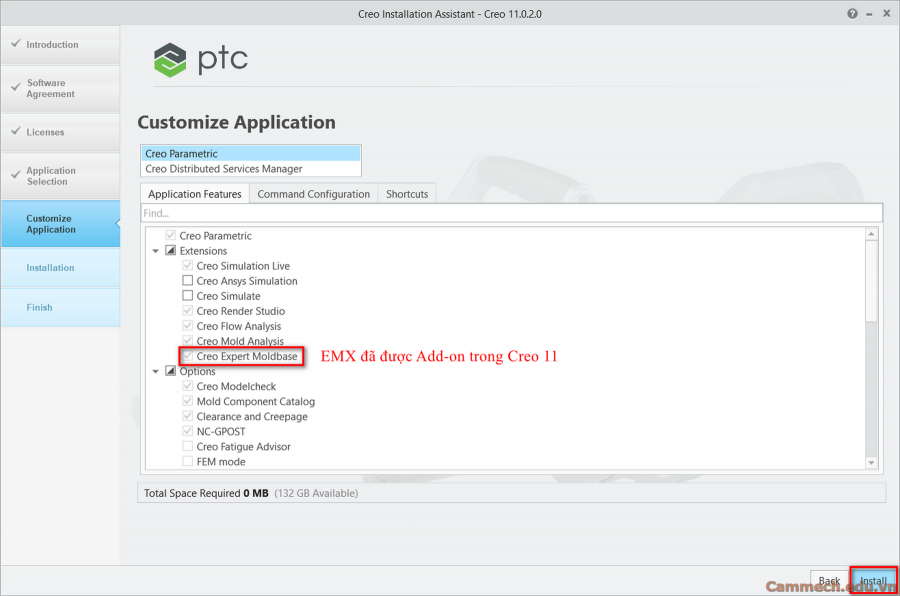Enable FEM mode
This screenshot has height=596, width=900.
[186, 461]
